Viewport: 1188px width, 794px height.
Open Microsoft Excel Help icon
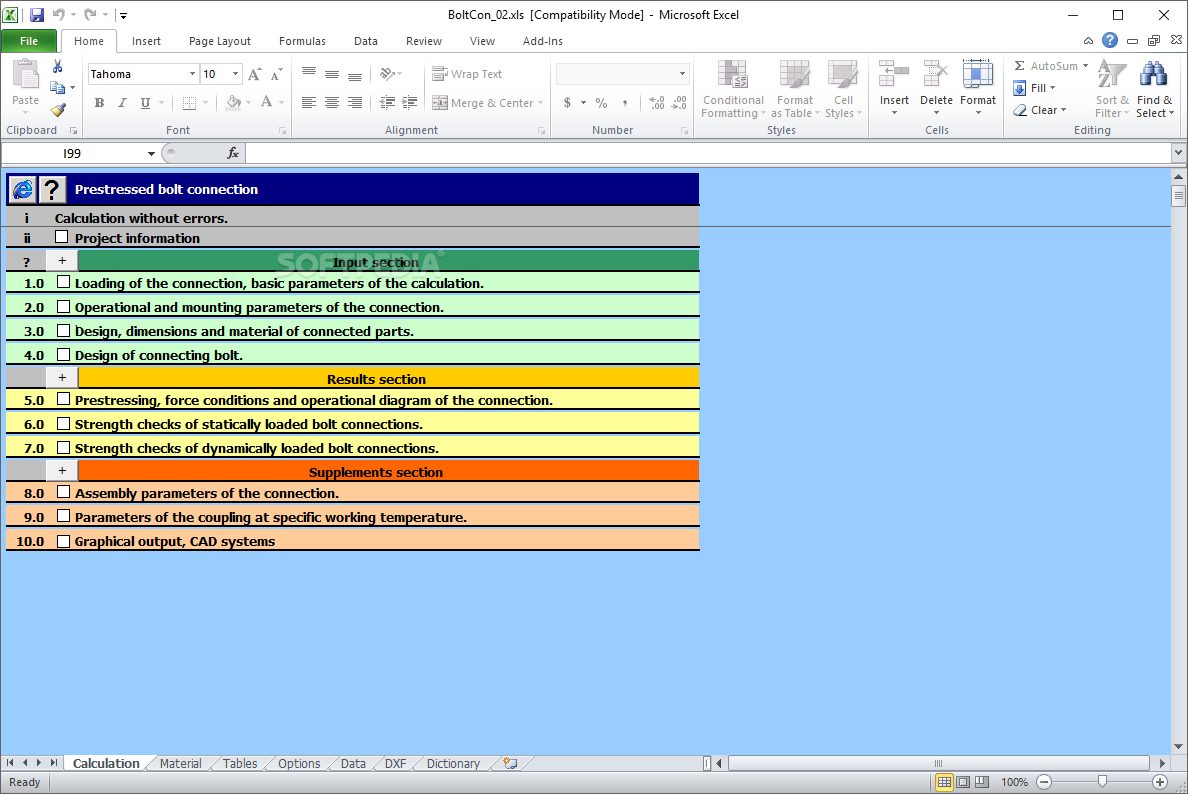pyautogui.click(x=1109, y=41)
